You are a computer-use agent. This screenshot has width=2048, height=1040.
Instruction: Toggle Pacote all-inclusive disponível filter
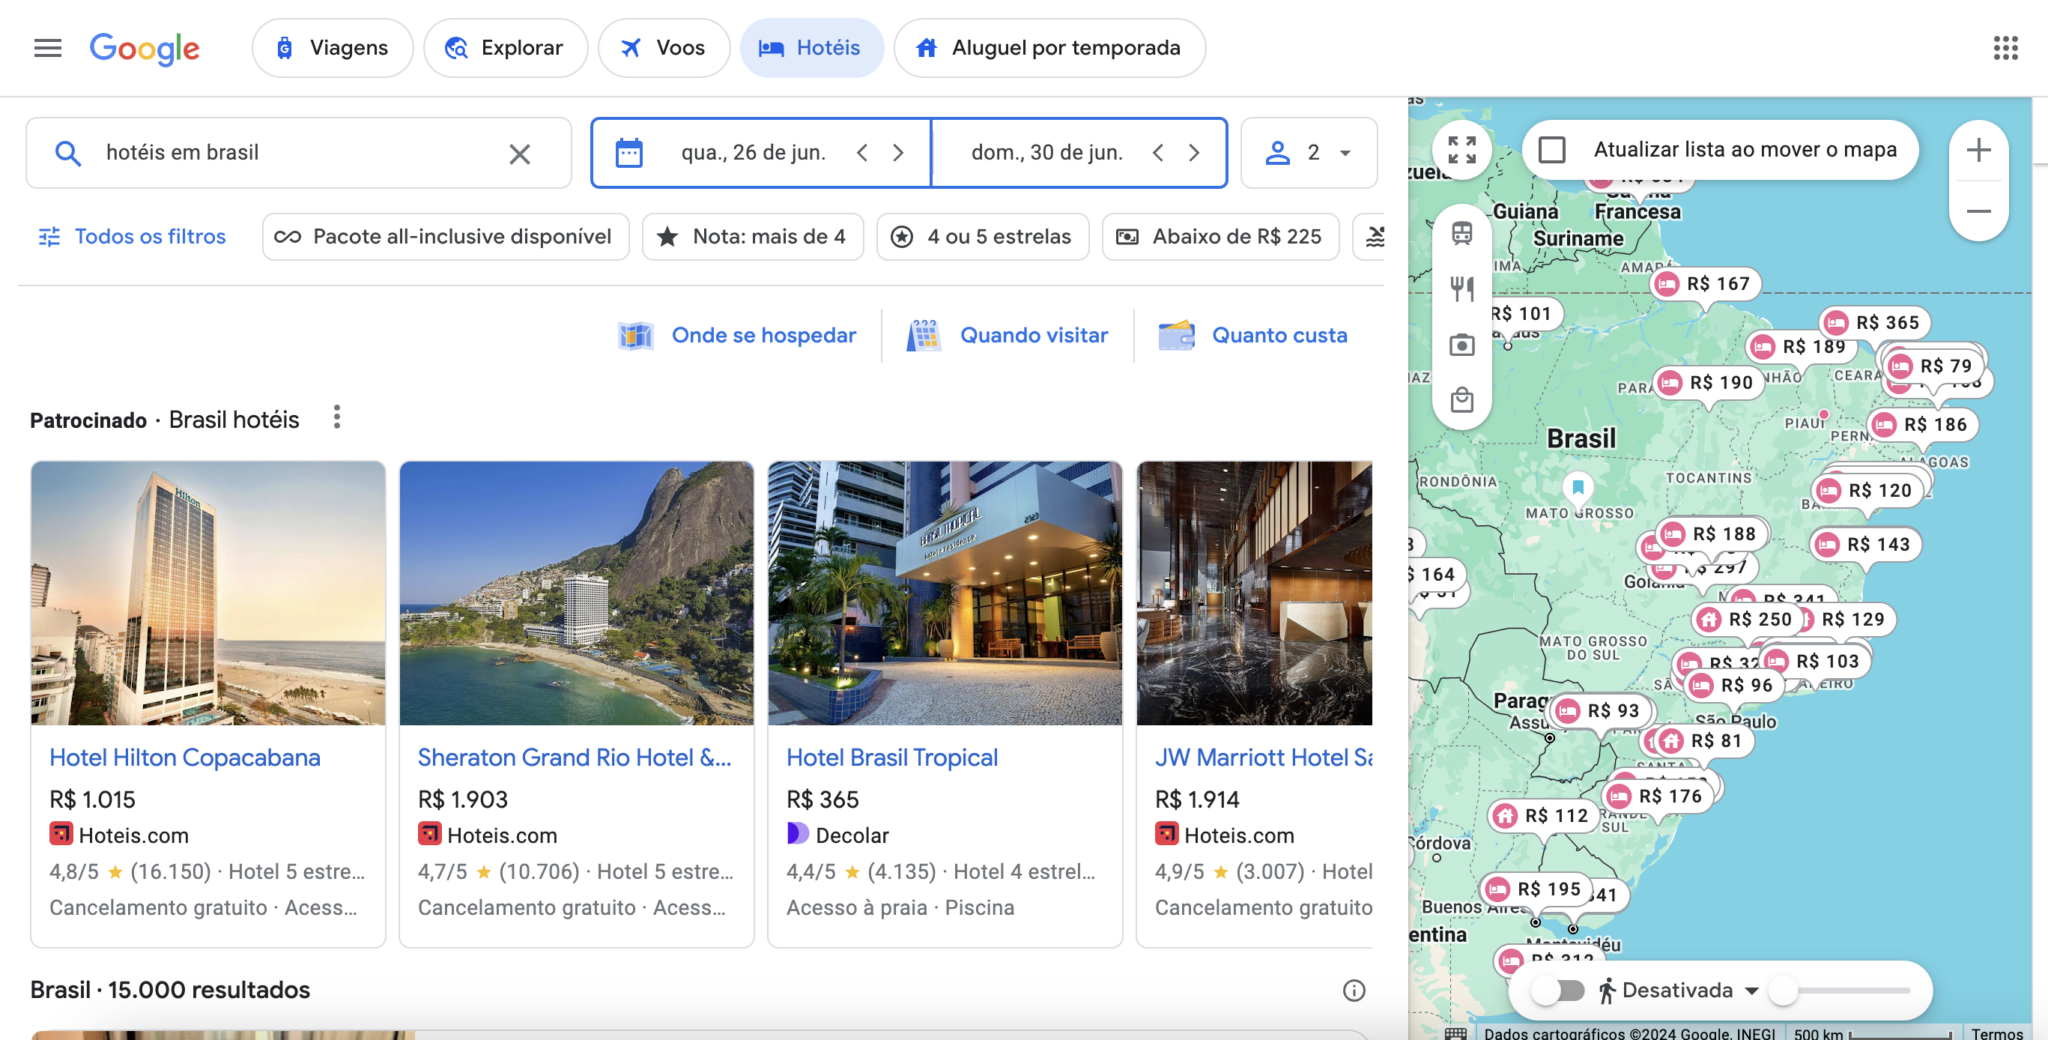(x=446, y=237)
